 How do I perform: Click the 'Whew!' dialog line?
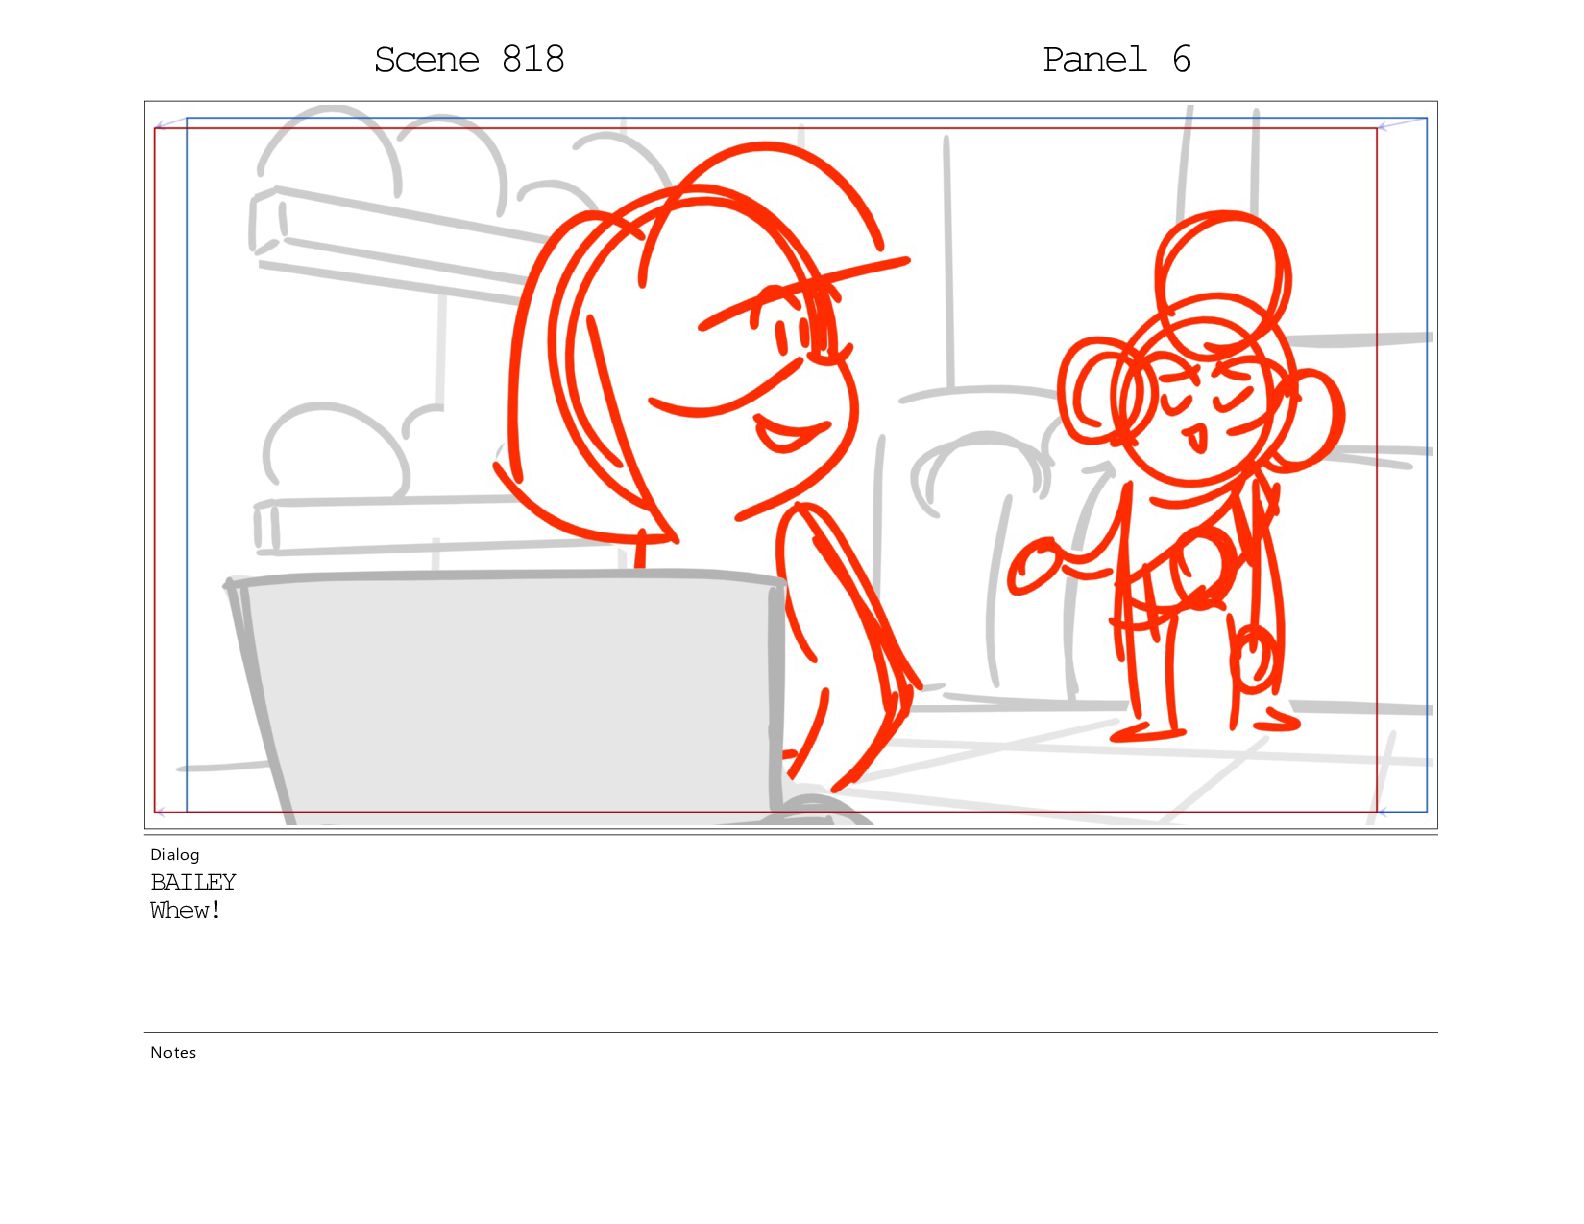click(185, 910)
